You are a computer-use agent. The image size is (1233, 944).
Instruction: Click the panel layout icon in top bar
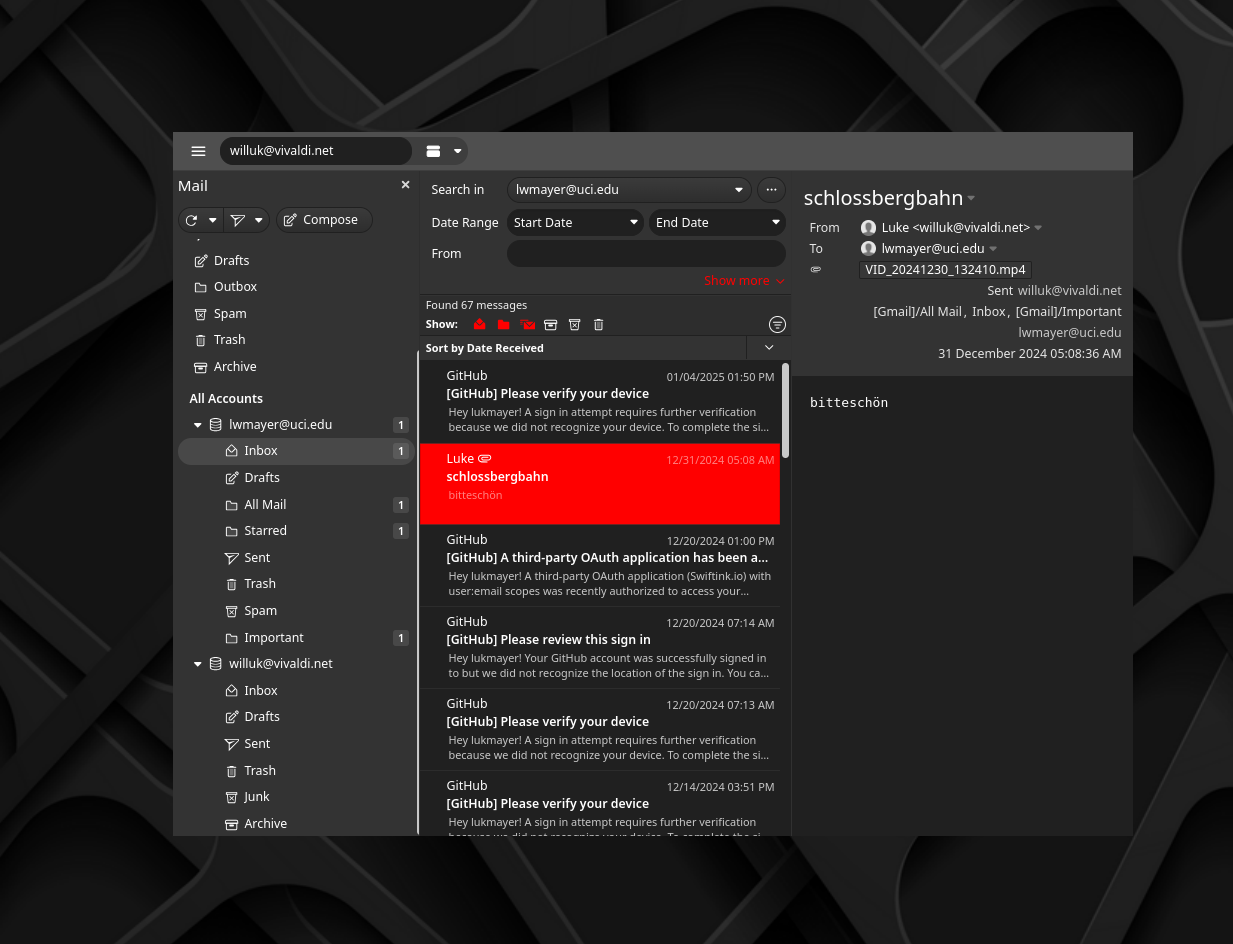click(433, 151)
